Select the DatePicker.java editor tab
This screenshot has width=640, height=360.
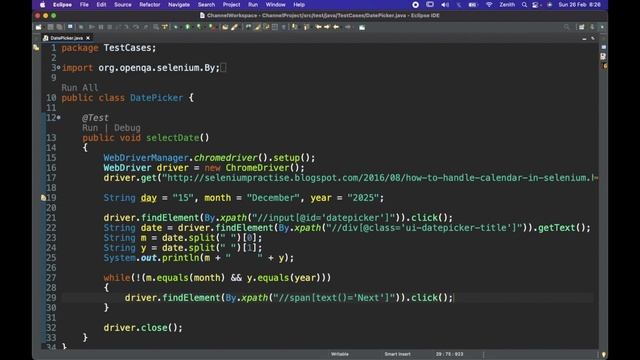pos(66,38)
